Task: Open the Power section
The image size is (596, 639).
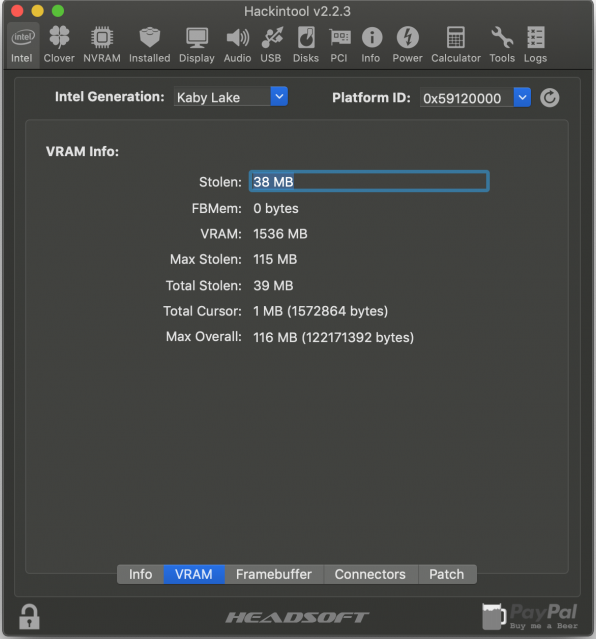Action: [x=408, y=45]
